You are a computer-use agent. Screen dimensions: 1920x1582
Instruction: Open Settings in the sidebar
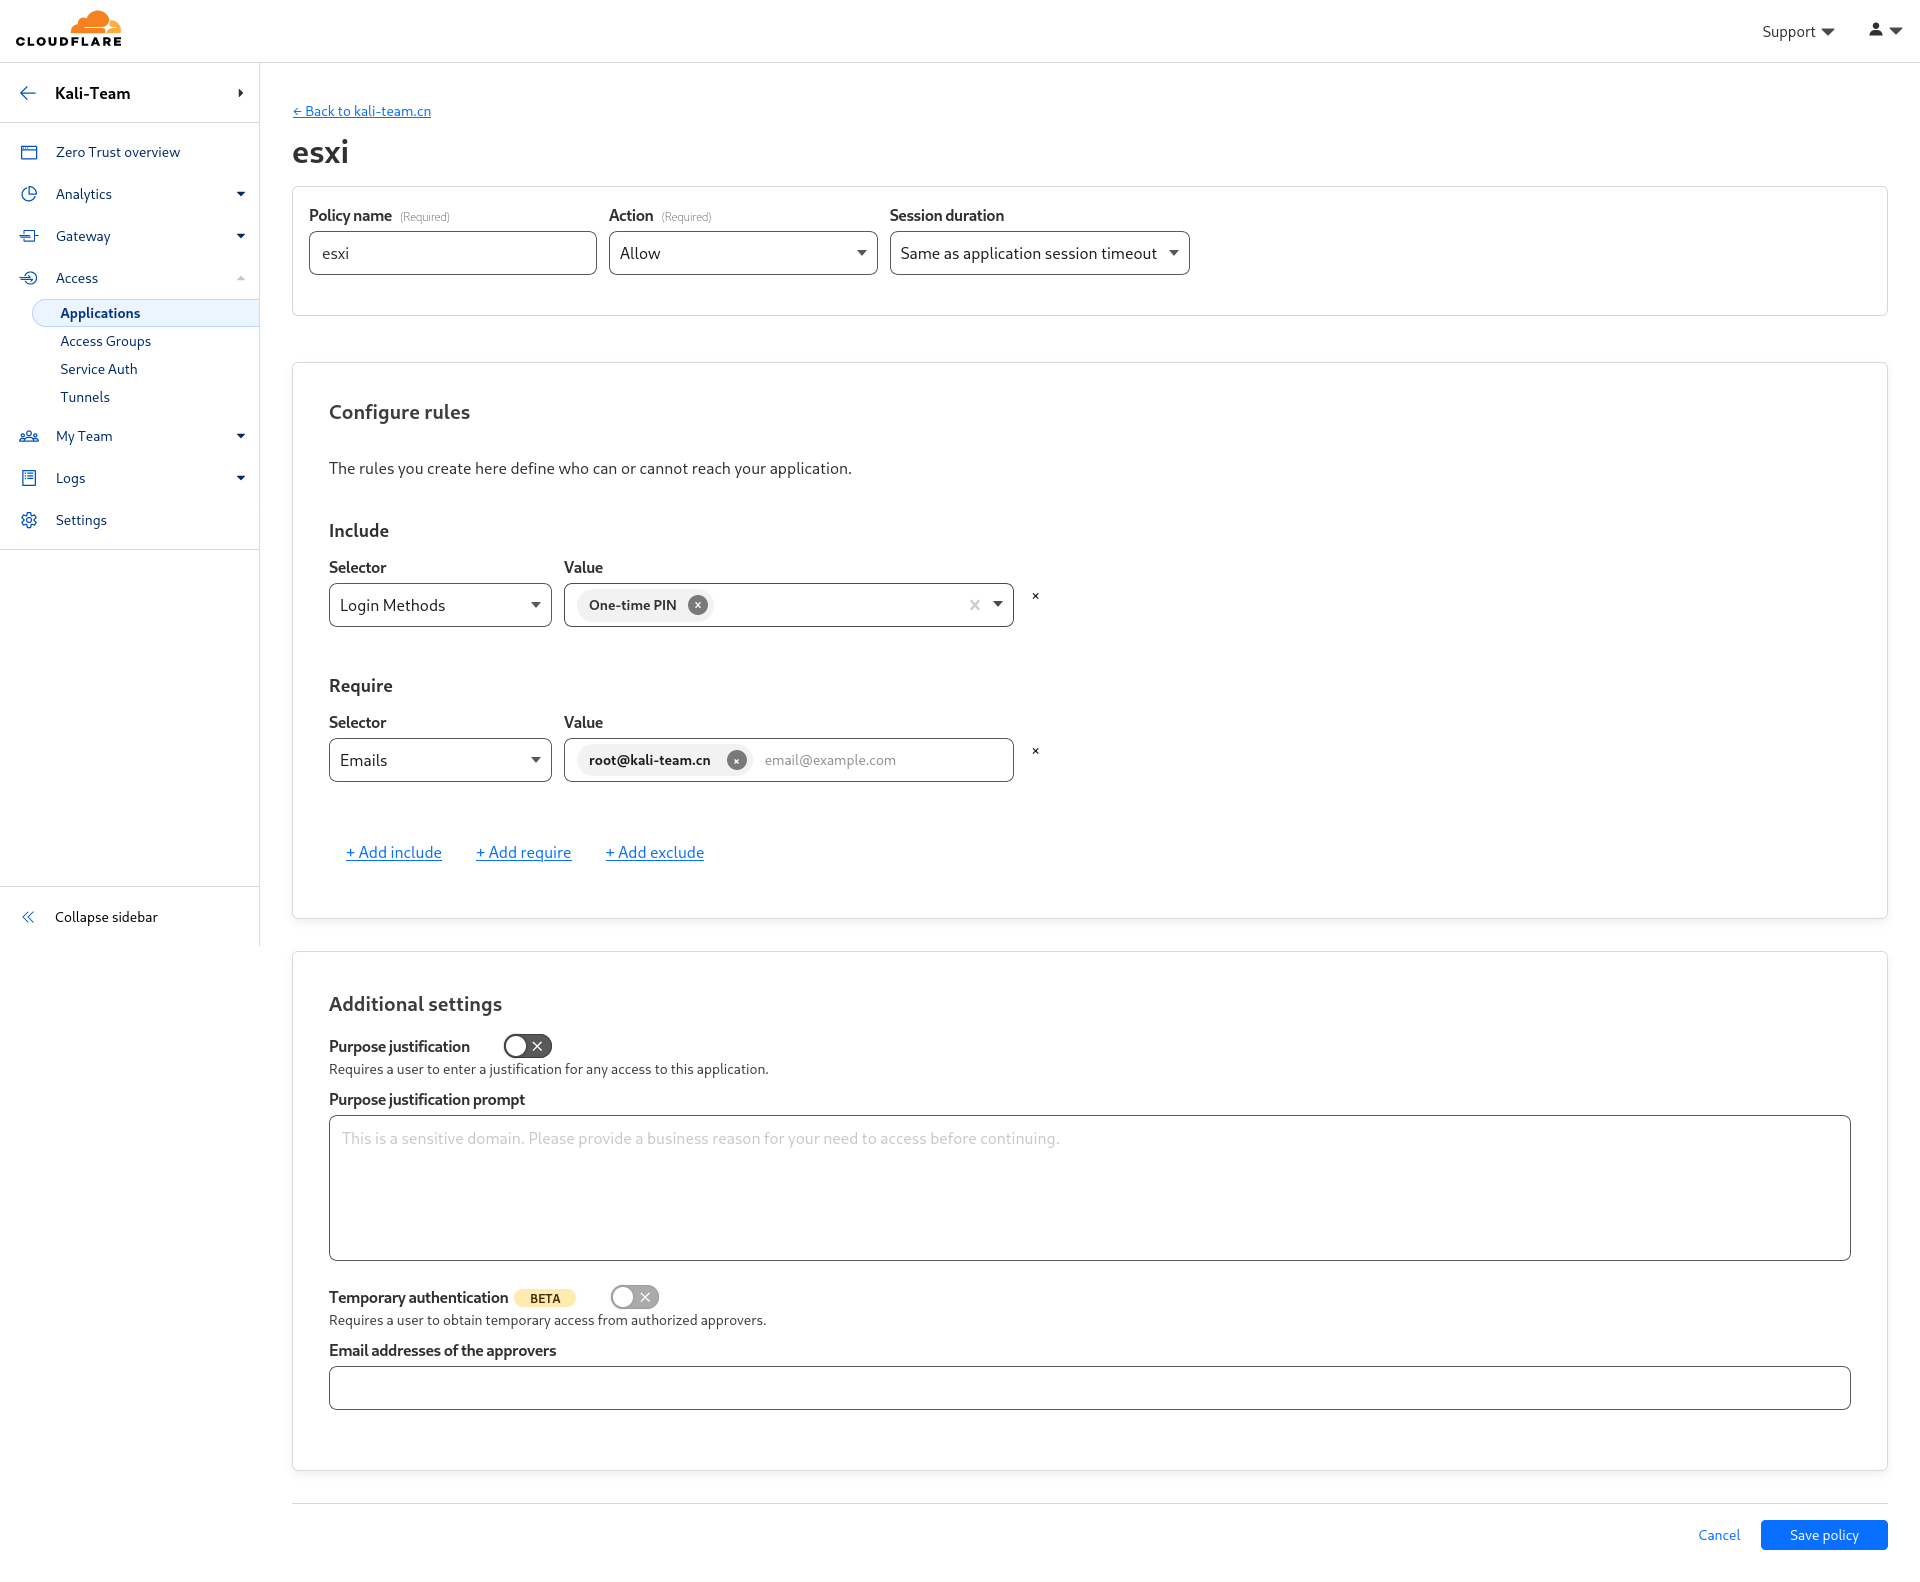coord(81,520)
